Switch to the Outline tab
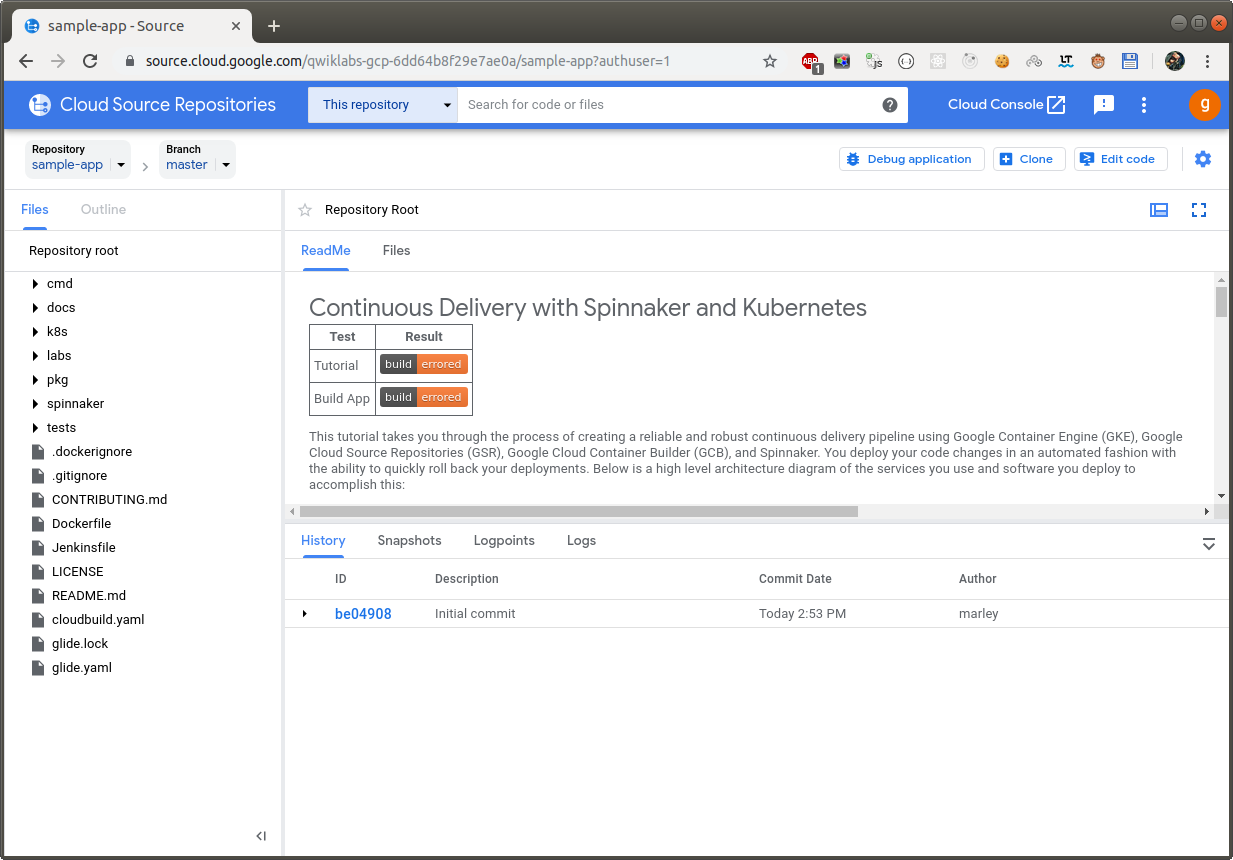The width and height of the screenshot is (1233, 860). tap(103, 210)
